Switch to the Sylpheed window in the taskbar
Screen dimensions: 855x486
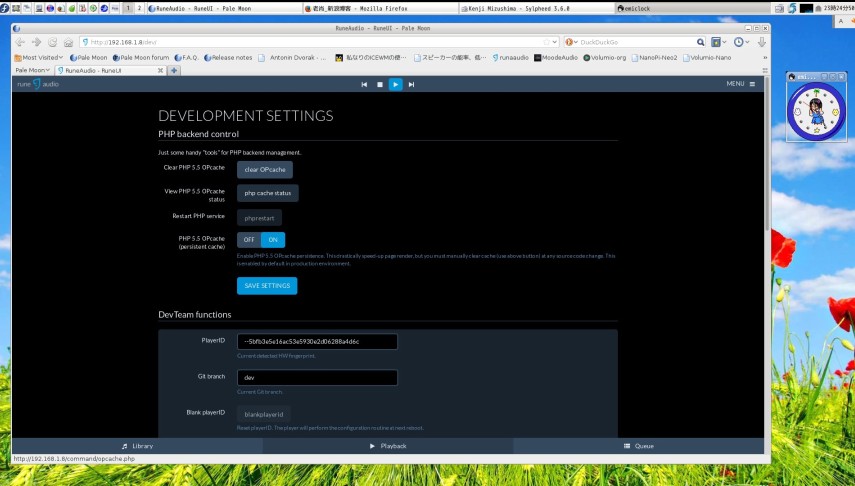535,7
